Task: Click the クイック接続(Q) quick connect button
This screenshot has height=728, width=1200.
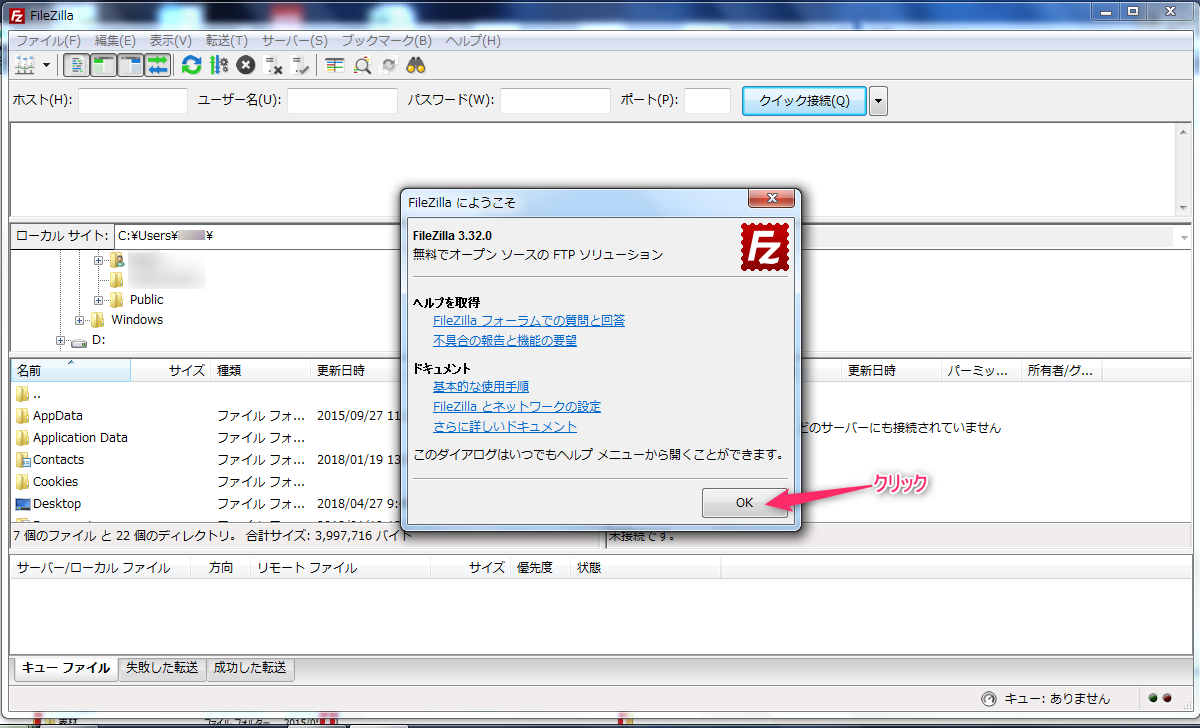Action: [x=804, y=101]
